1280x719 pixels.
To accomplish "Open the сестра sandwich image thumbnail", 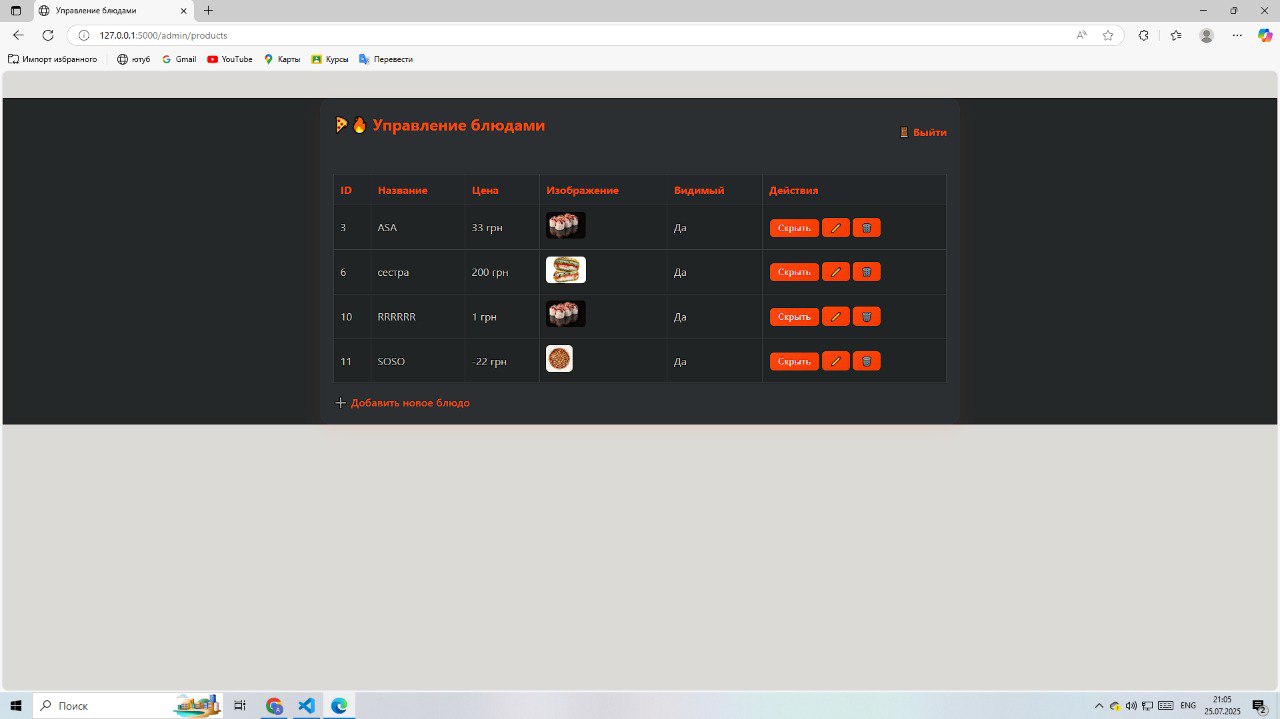I will click(x=566, y=270).
